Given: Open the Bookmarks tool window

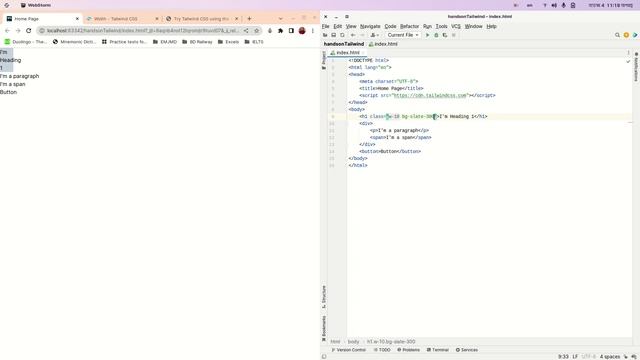Looking at the screenshot, I should click(x=324, y=328).
